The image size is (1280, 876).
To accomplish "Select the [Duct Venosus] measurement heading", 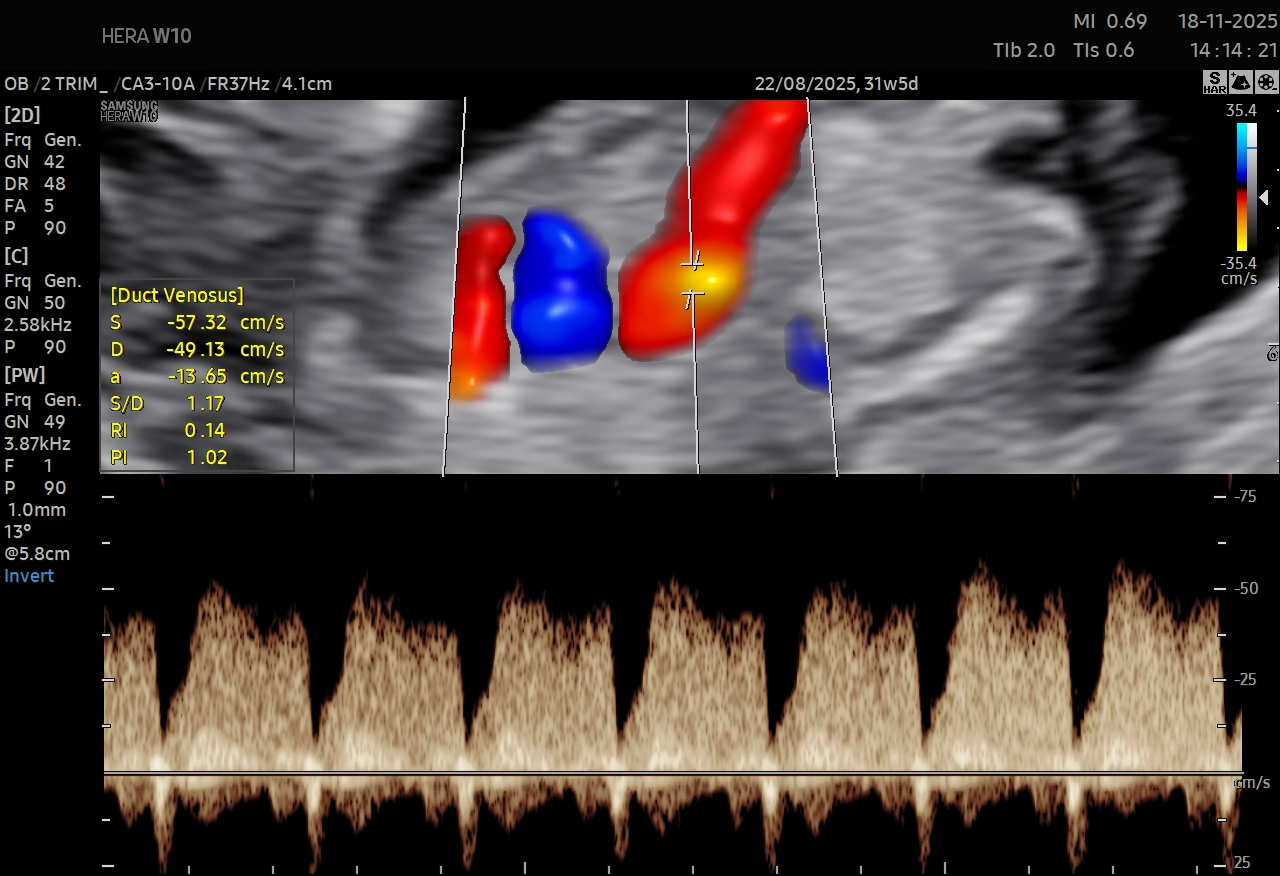I will point(177,296).
